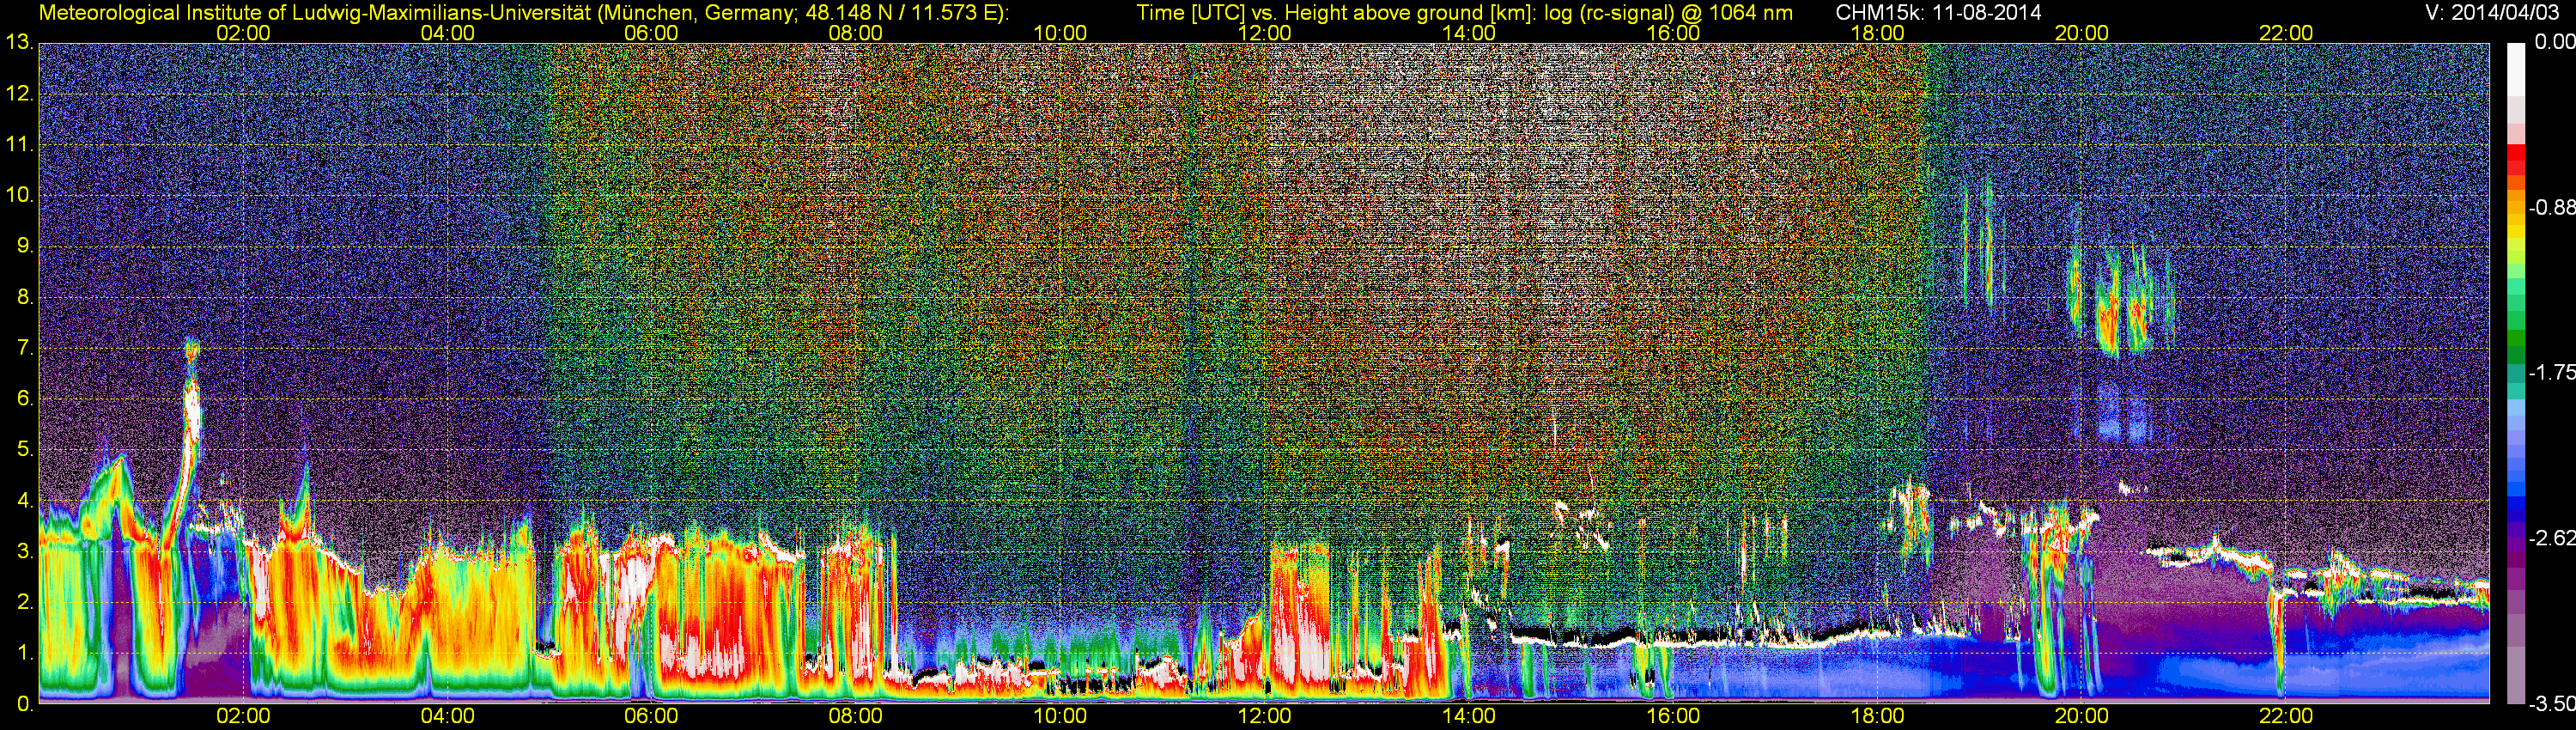Click the height label '10.' on the y-axis

19,195
